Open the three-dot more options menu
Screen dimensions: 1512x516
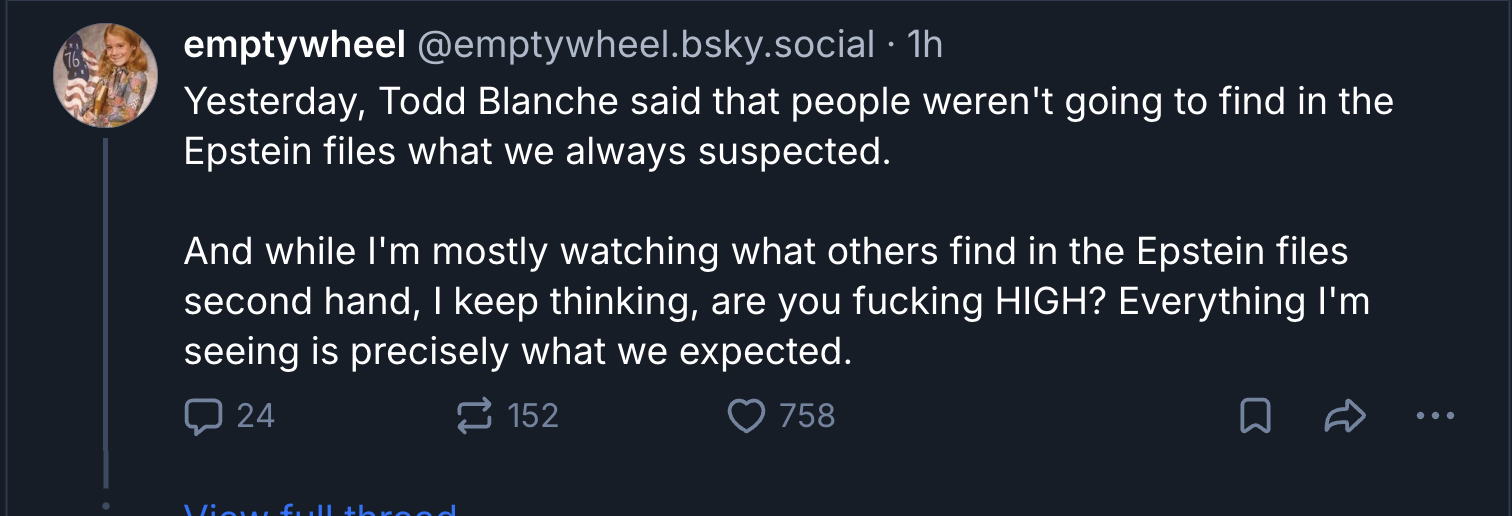tap(1436, 416)
